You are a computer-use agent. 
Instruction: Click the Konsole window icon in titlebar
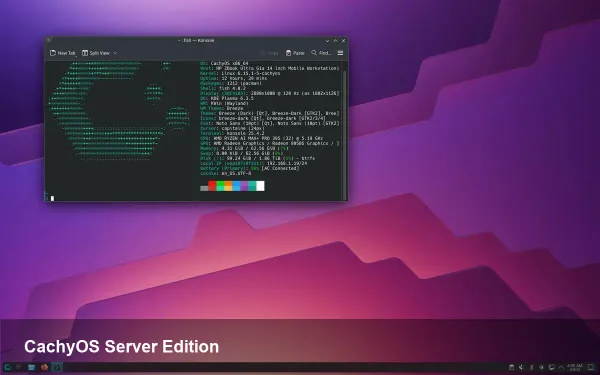tap(49, 40)
